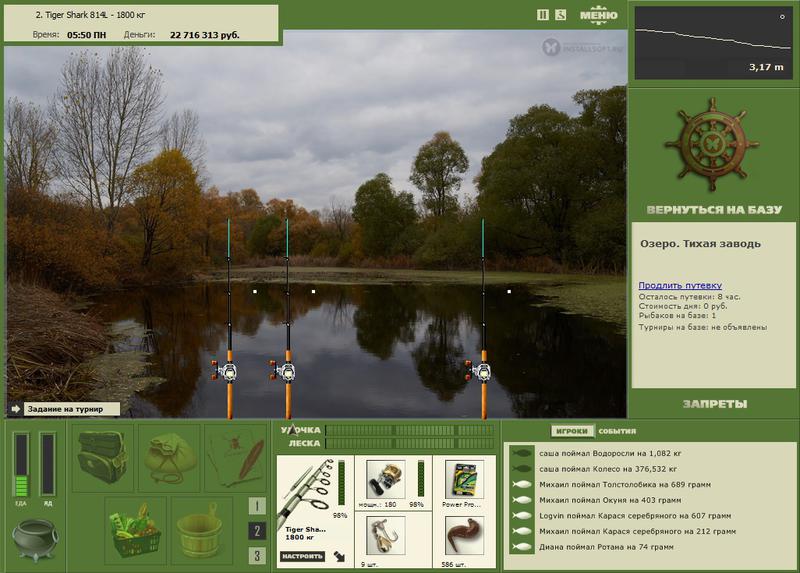The image size is (800, 573).
Task: Click 'Михаил поймал Толстолобика на 689 грамм'
Action: (x=625, y=485)
